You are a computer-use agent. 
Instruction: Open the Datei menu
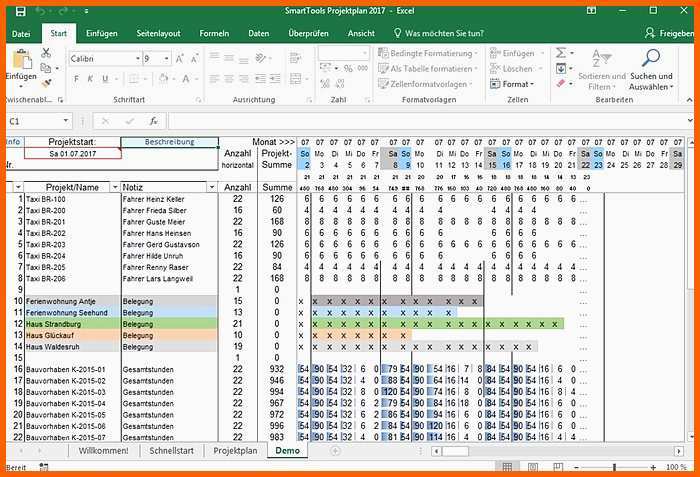pos(21,33)
